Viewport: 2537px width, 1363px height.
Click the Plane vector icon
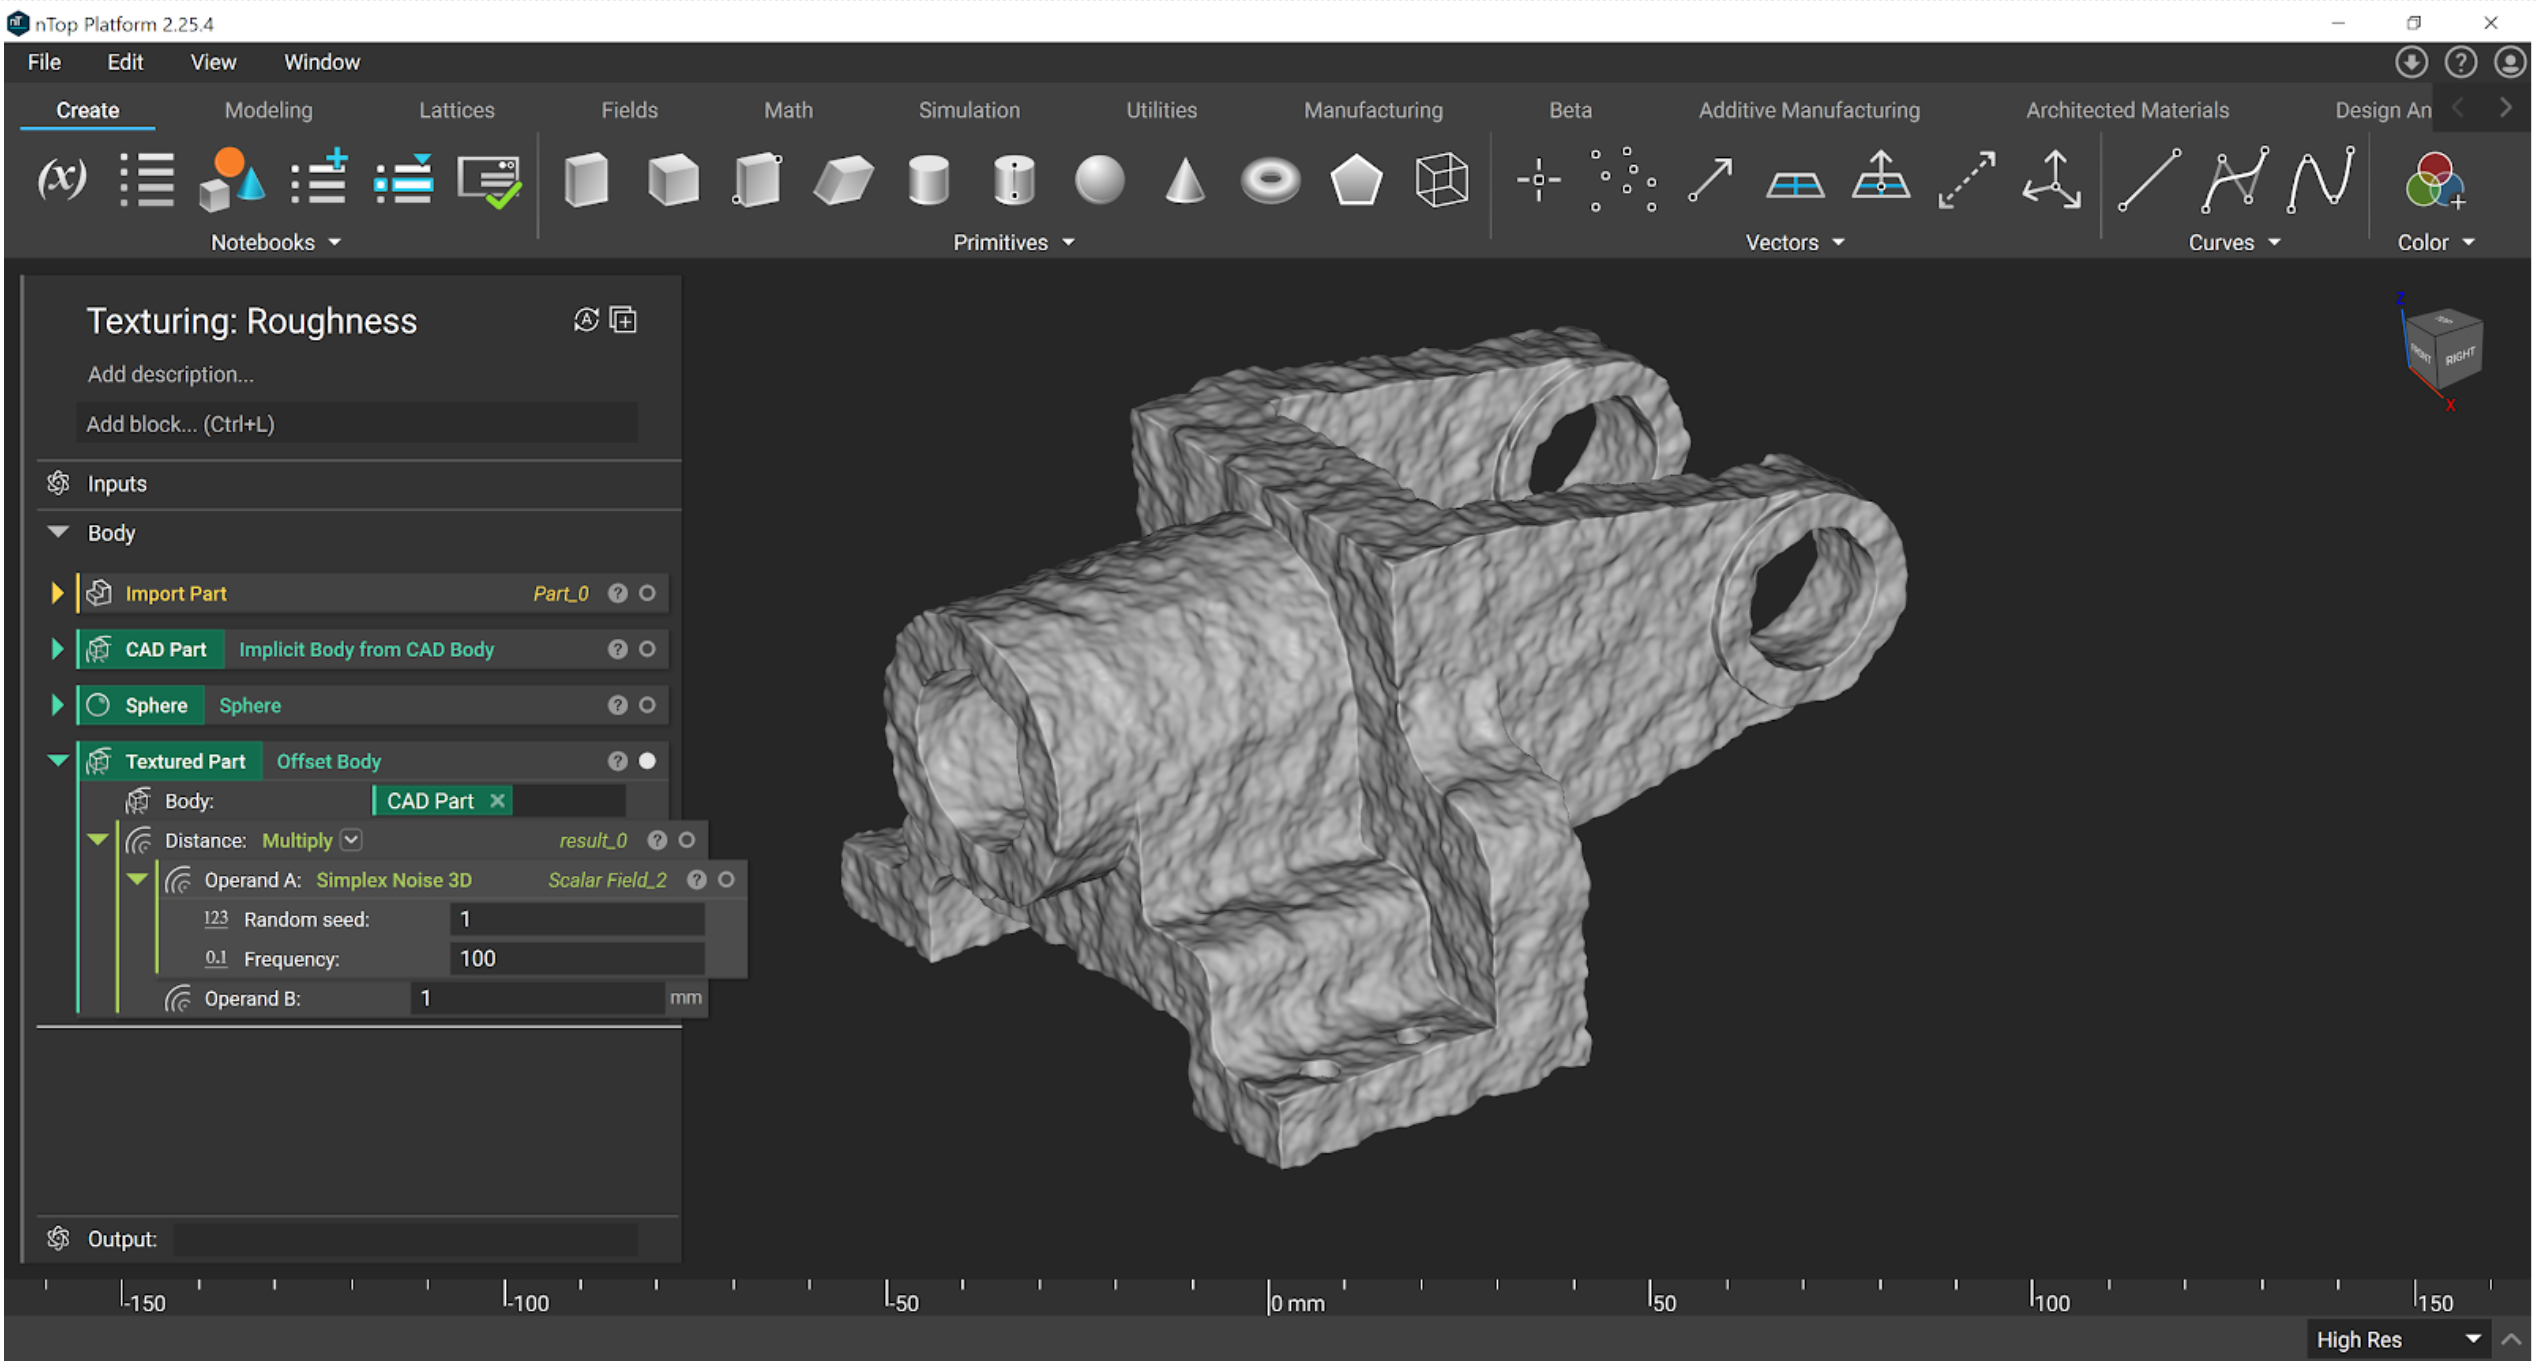click(x=1795, y=184)
